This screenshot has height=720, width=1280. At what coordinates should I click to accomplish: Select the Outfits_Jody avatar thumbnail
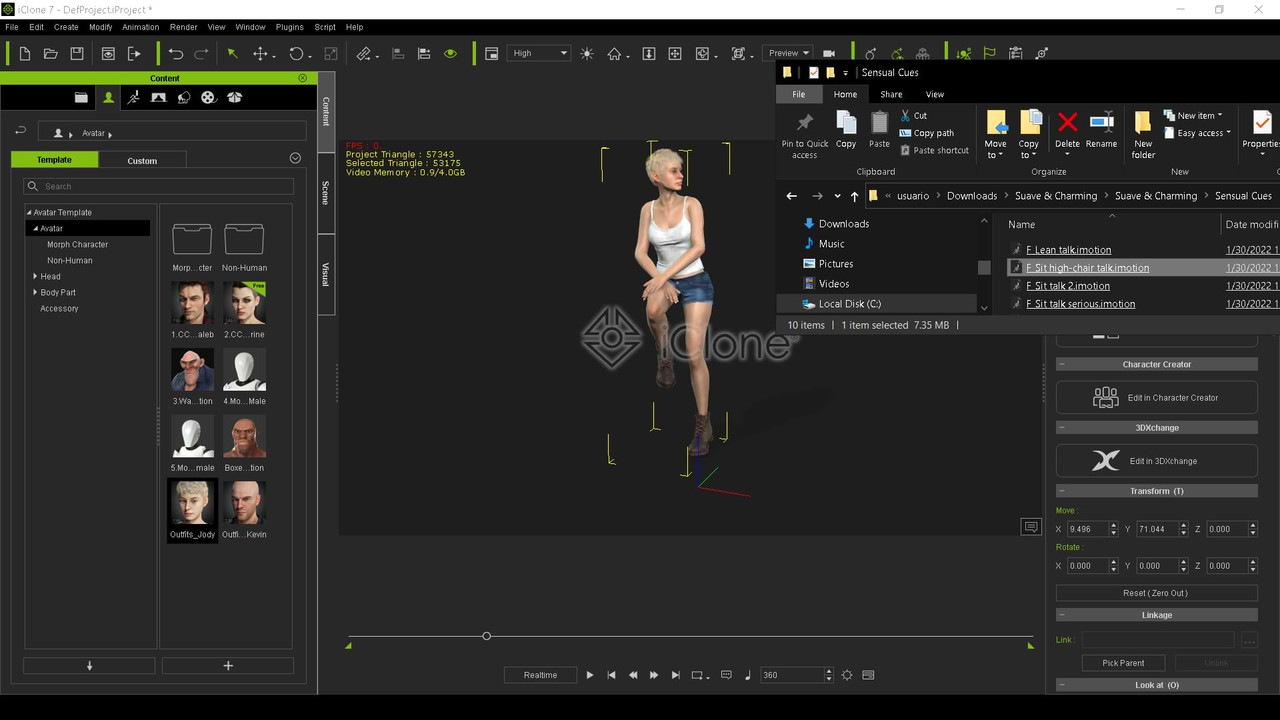192,510
